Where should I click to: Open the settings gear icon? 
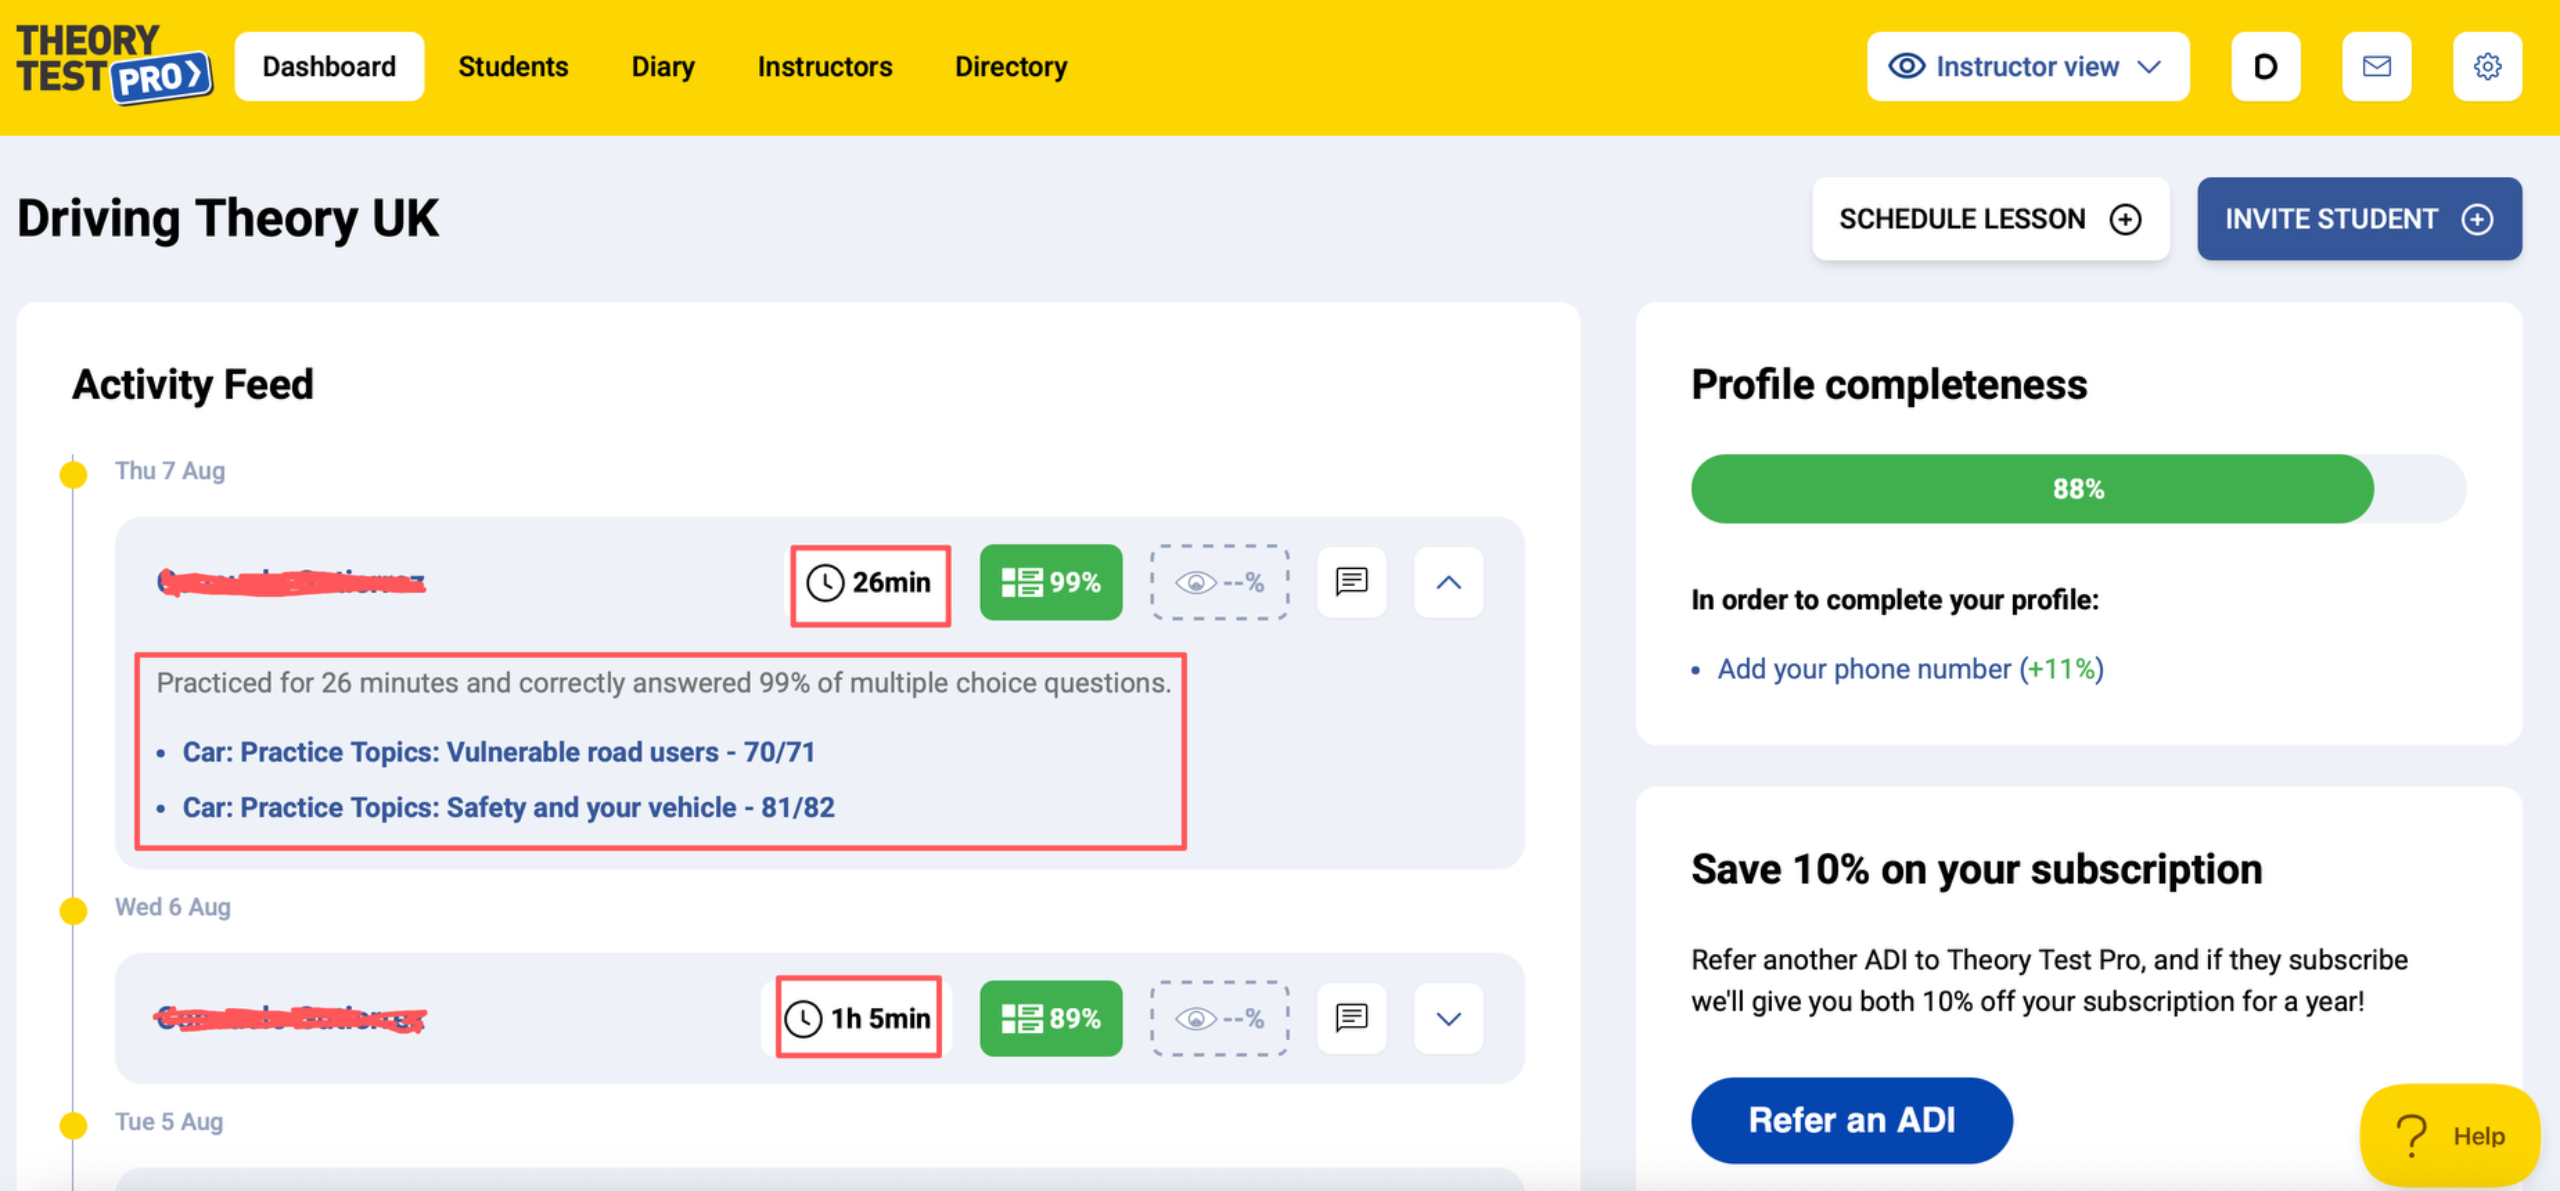point(2487,66)
